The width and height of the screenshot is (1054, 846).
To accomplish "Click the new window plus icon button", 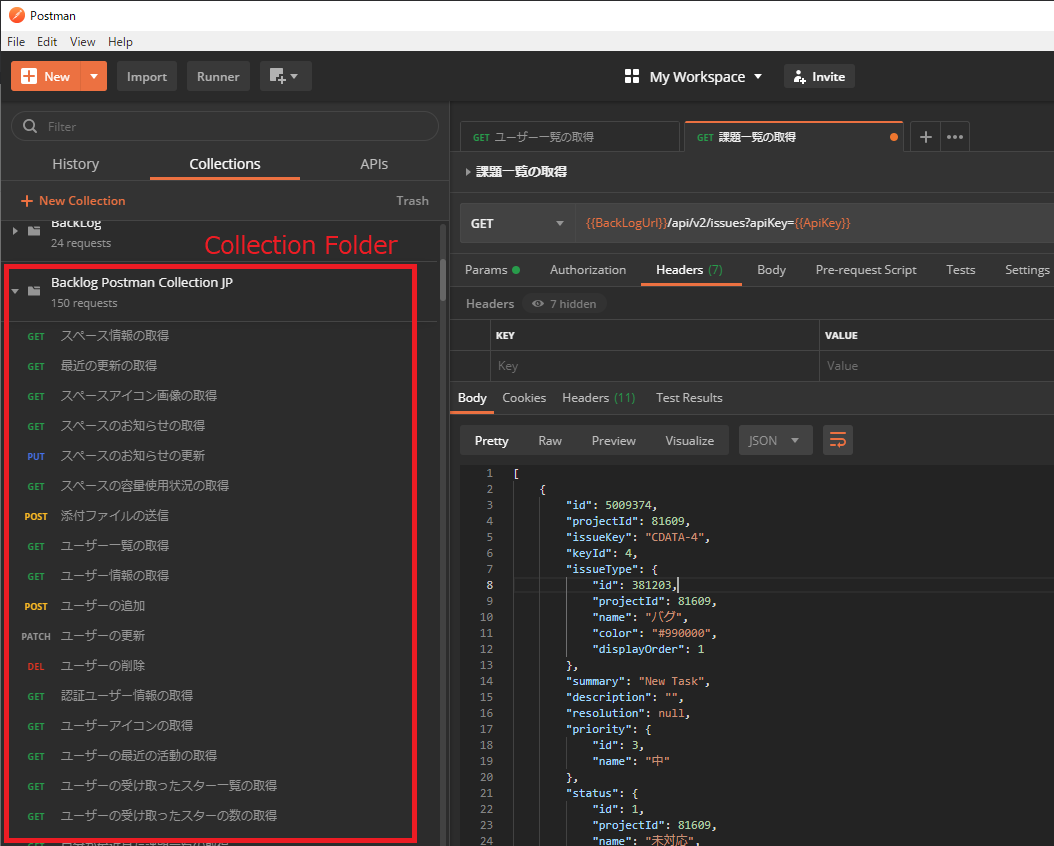I will tap(285, 77).
